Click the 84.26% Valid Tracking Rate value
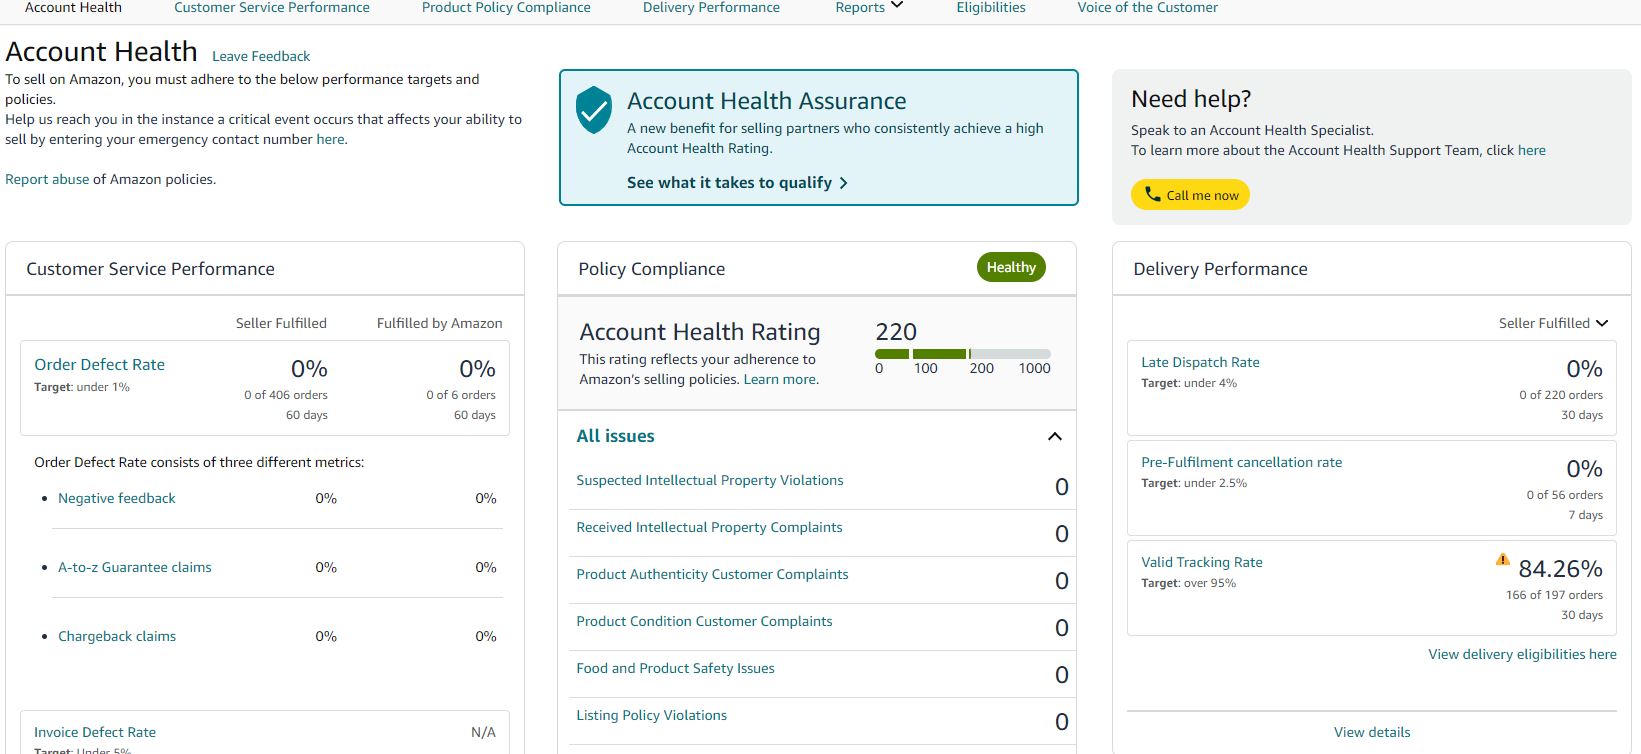Screen dimensions: 1641x754 pyautogui.click(x=1560, y=569)
